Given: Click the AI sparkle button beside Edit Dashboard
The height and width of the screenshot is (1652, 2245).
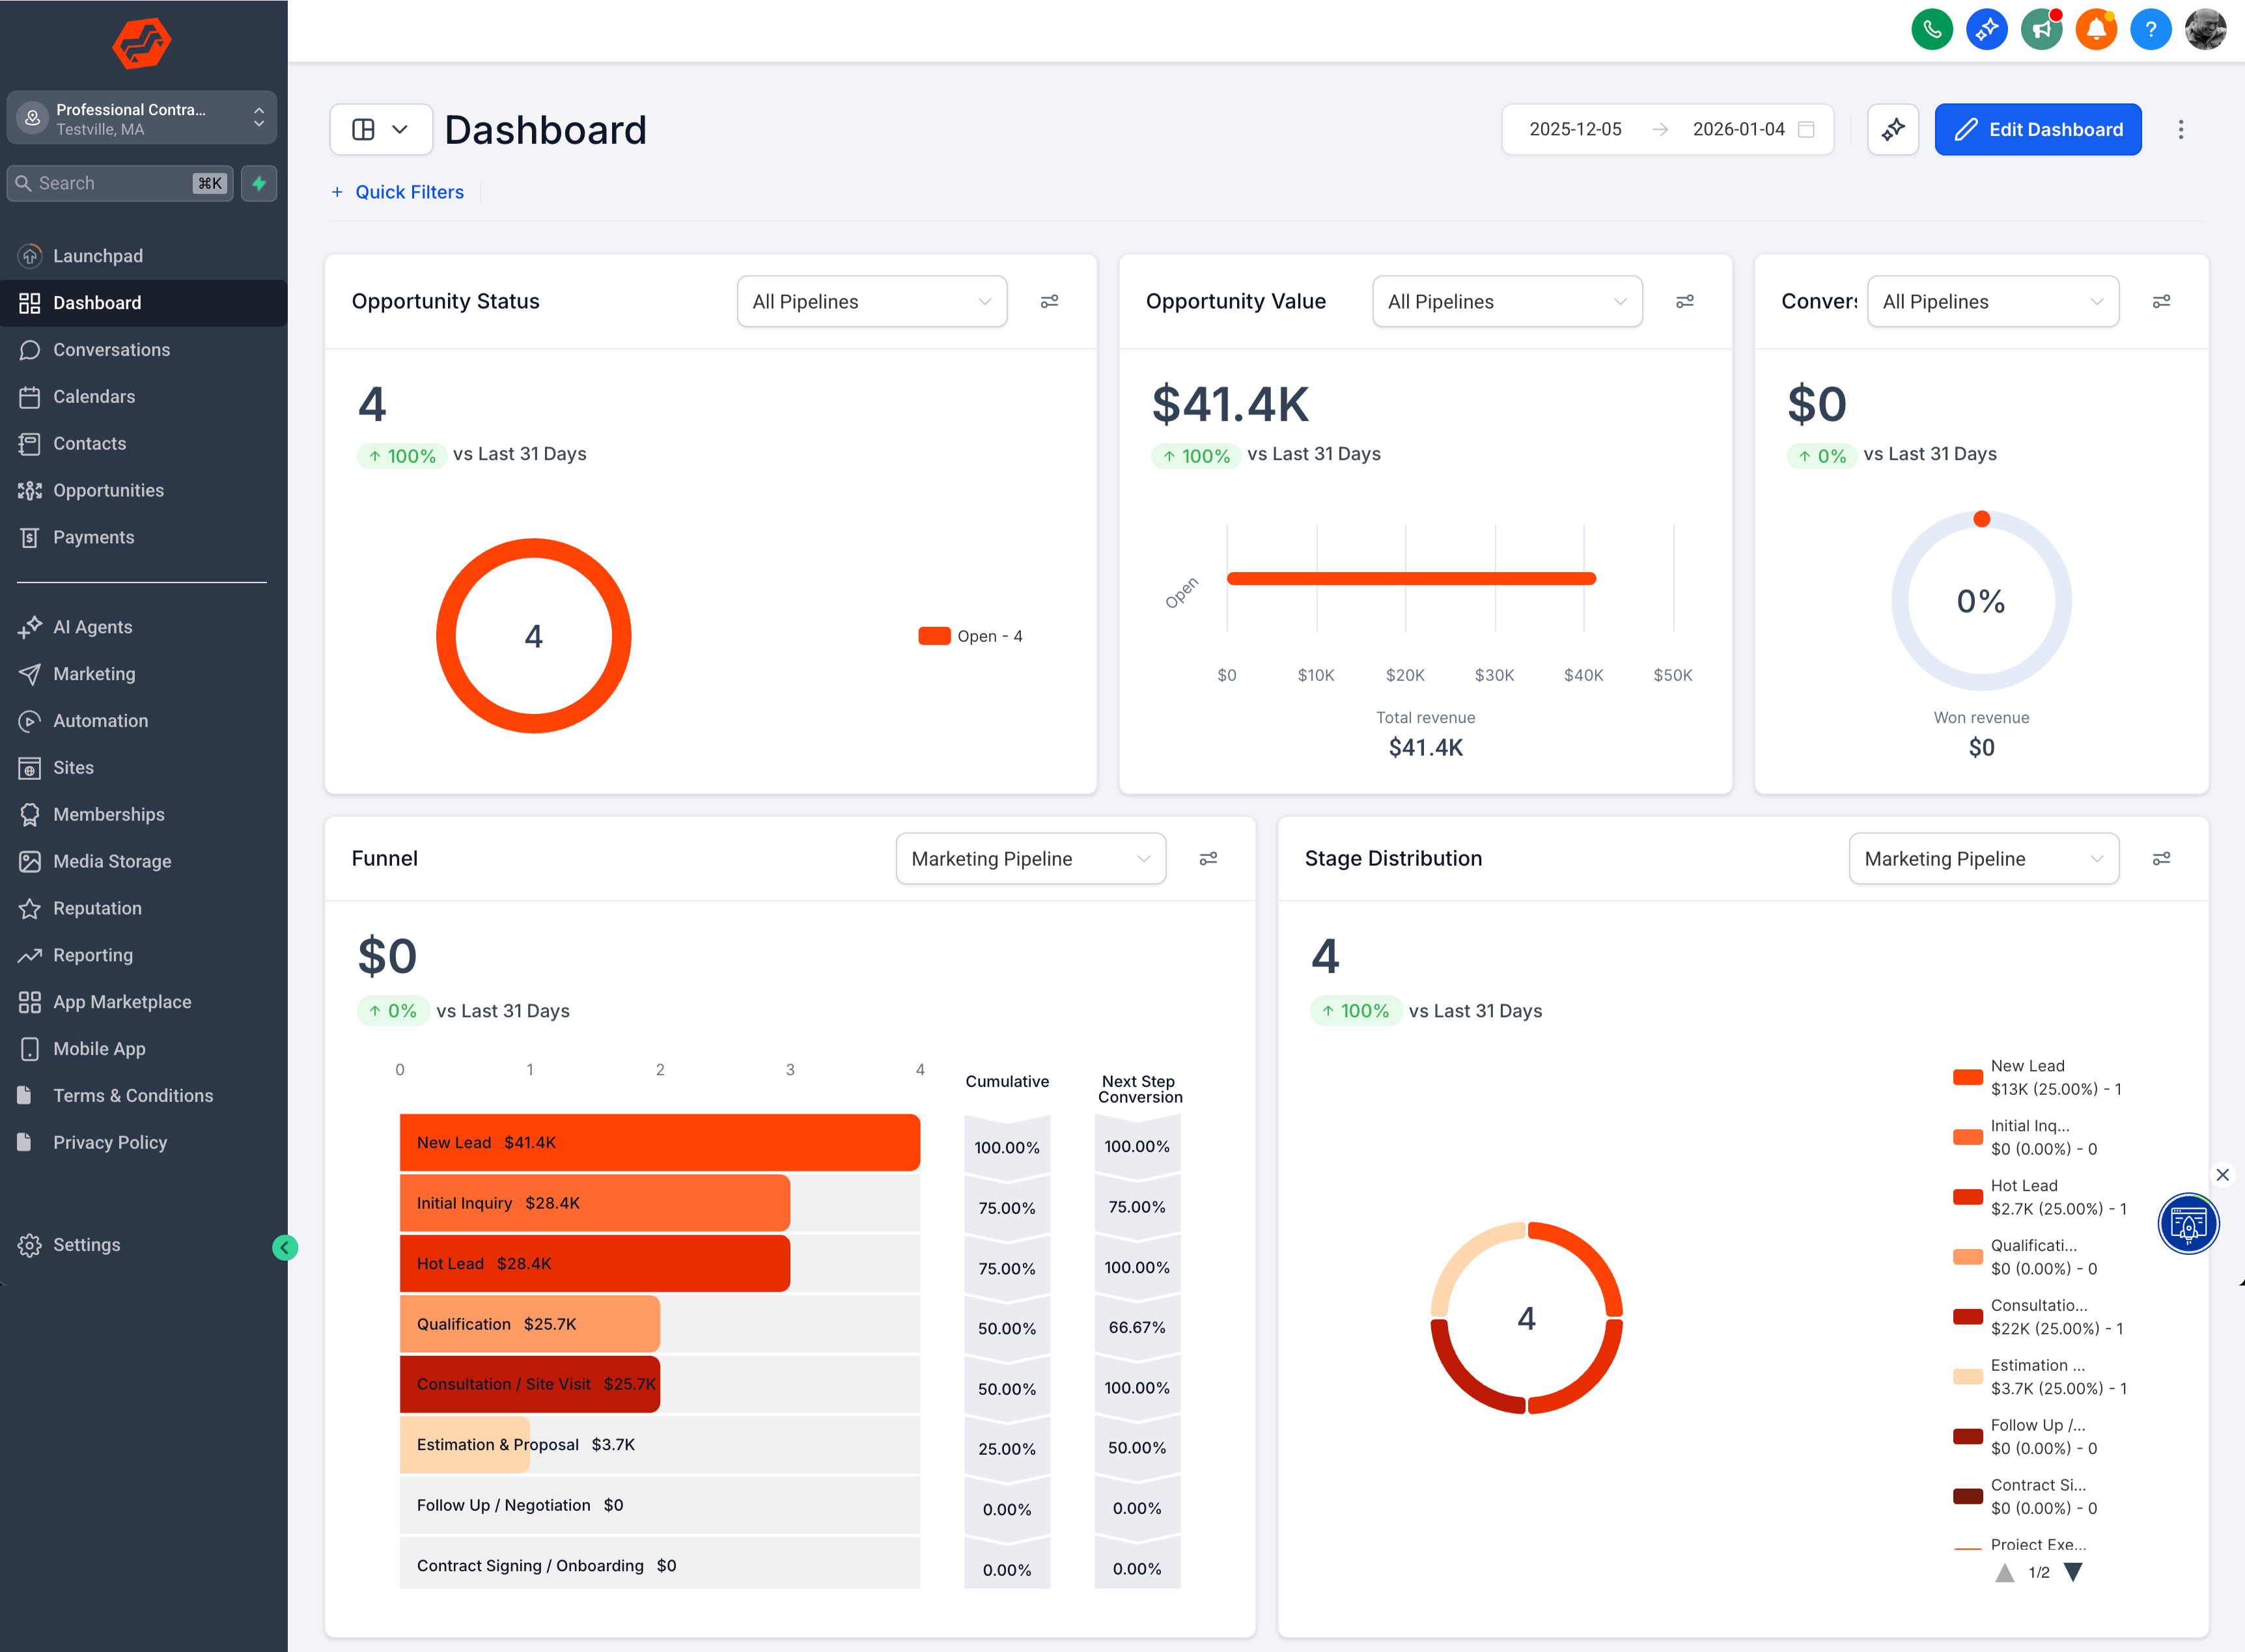Looking at the screenshot, I should point(1892,129).
